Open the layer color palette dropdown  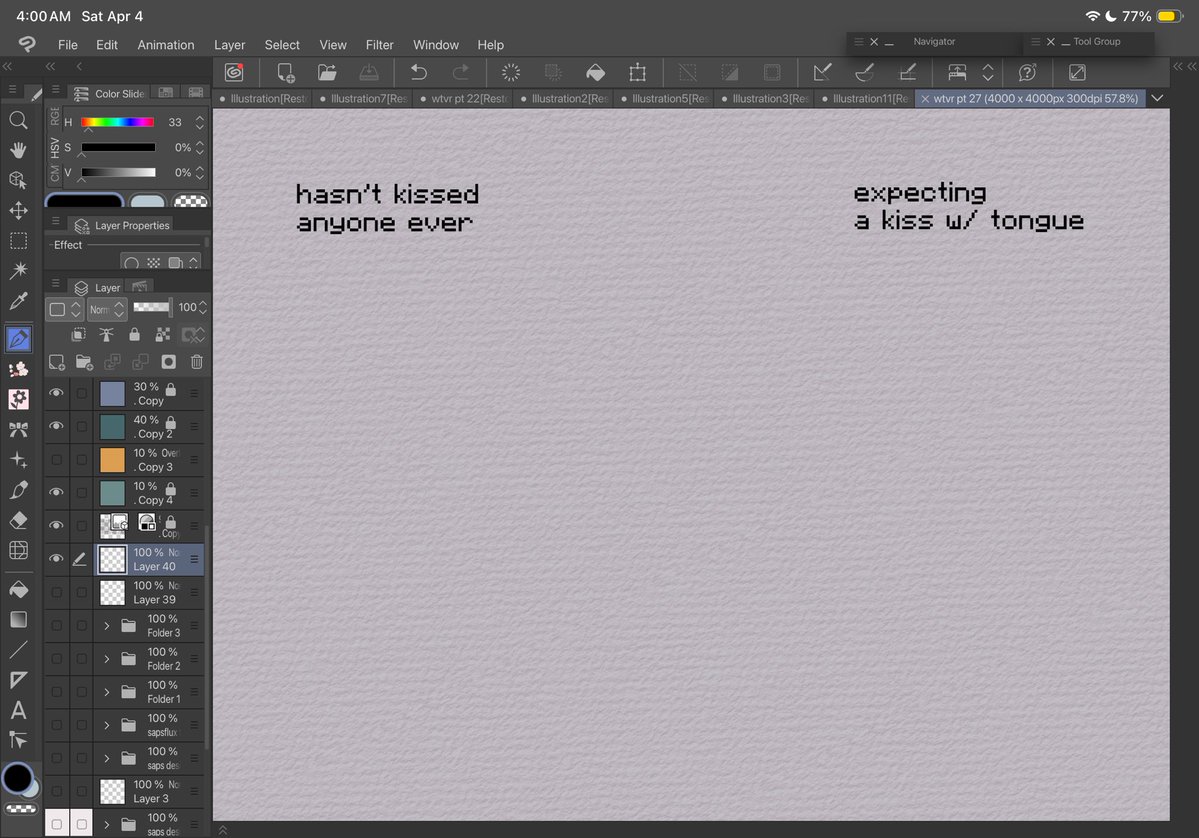coord(66,310)
